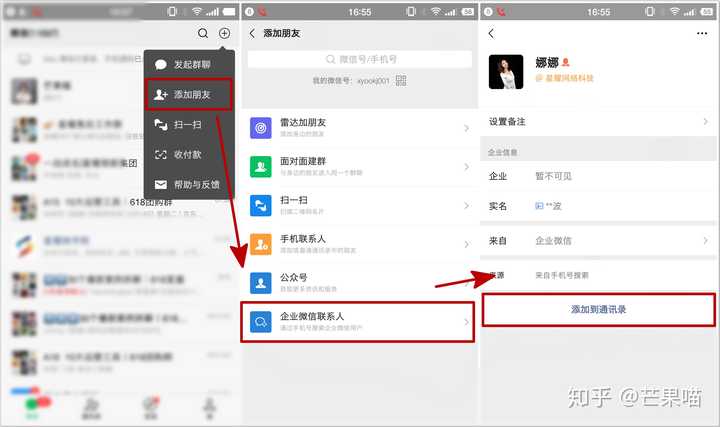Open 帮助与反馈 menu entry

189,185
